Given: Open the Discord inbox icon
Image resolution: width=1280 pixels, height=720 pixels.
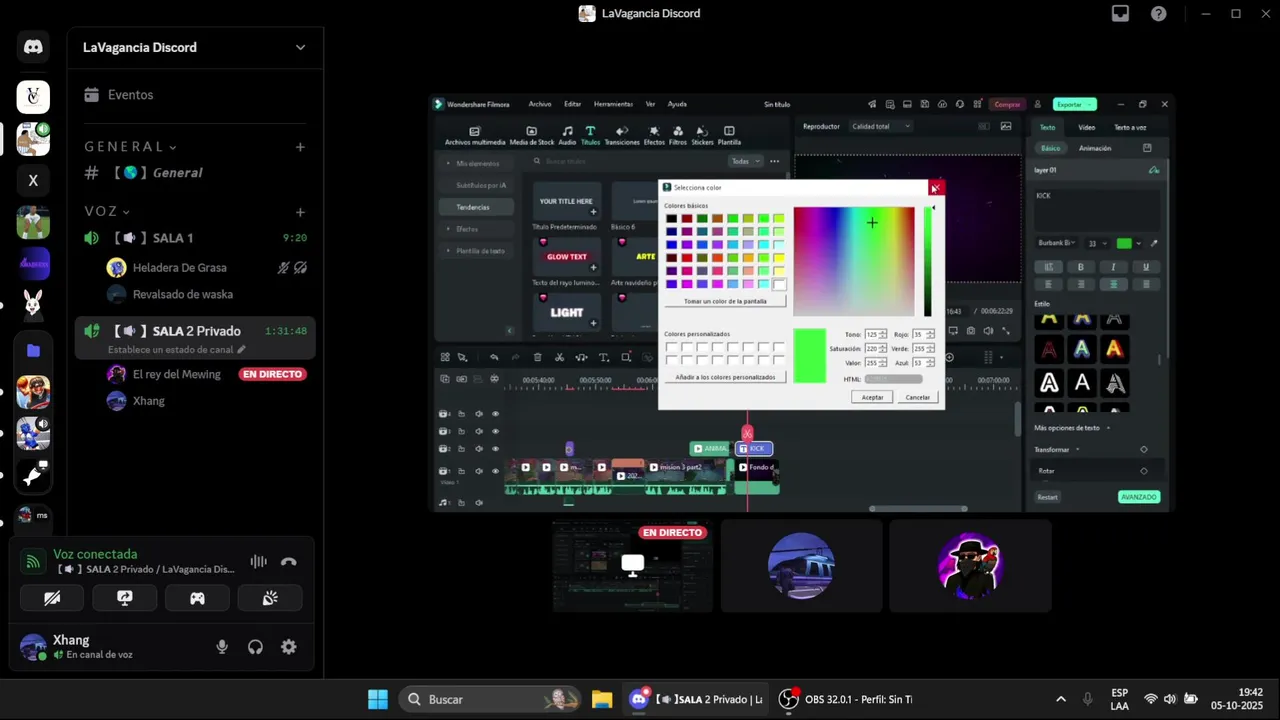Looking at the screenshot, I should (x=1120, y=13).
